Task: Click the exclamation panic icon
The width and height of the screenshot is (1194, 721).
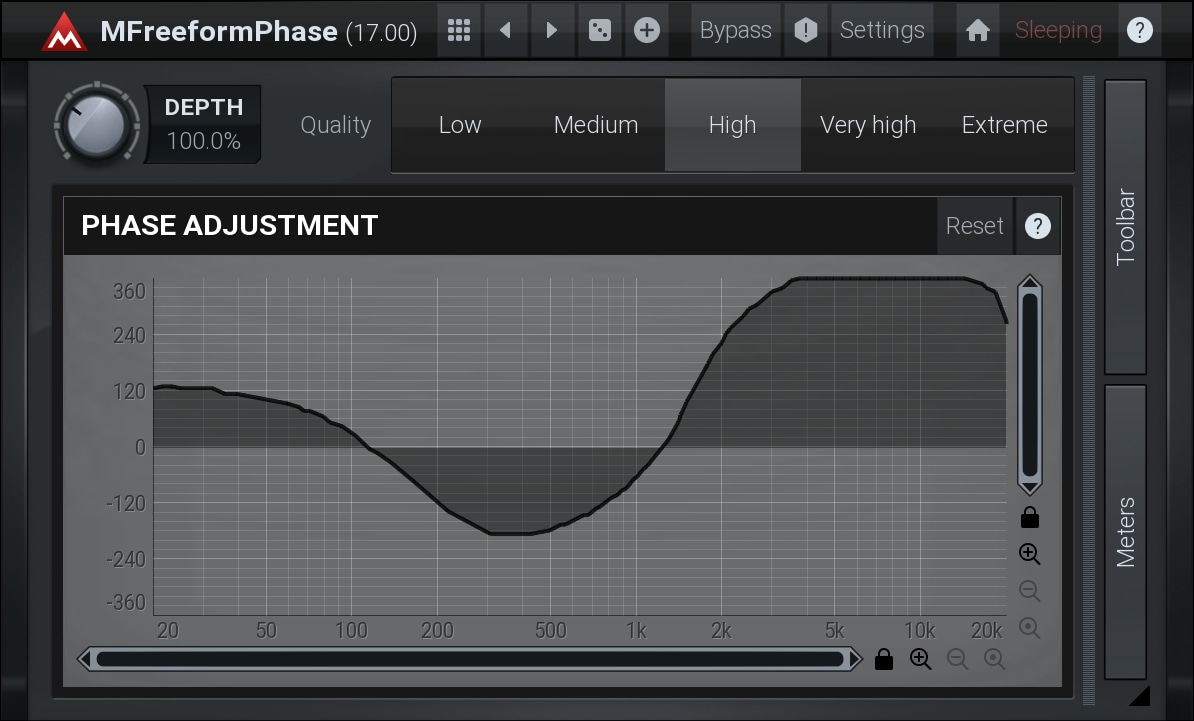Action: [x=806, y=30]
